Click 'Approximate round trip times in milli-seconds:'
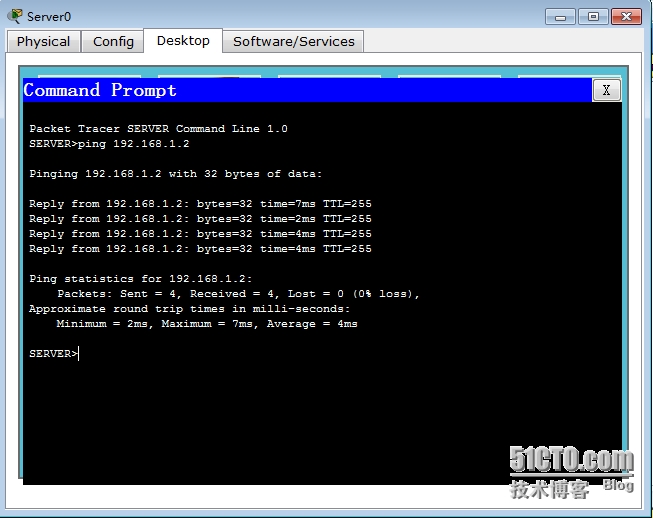The width and height of the screenshot is (653, 518). (x=189, y=309)
